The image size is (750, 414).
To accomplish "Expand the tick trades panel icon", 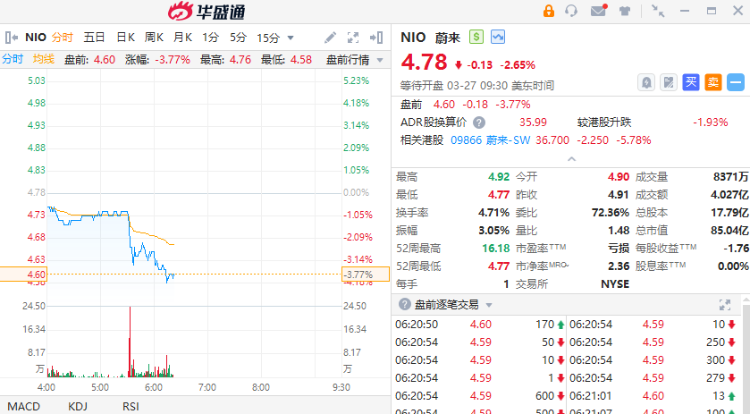I will point(725,305).
